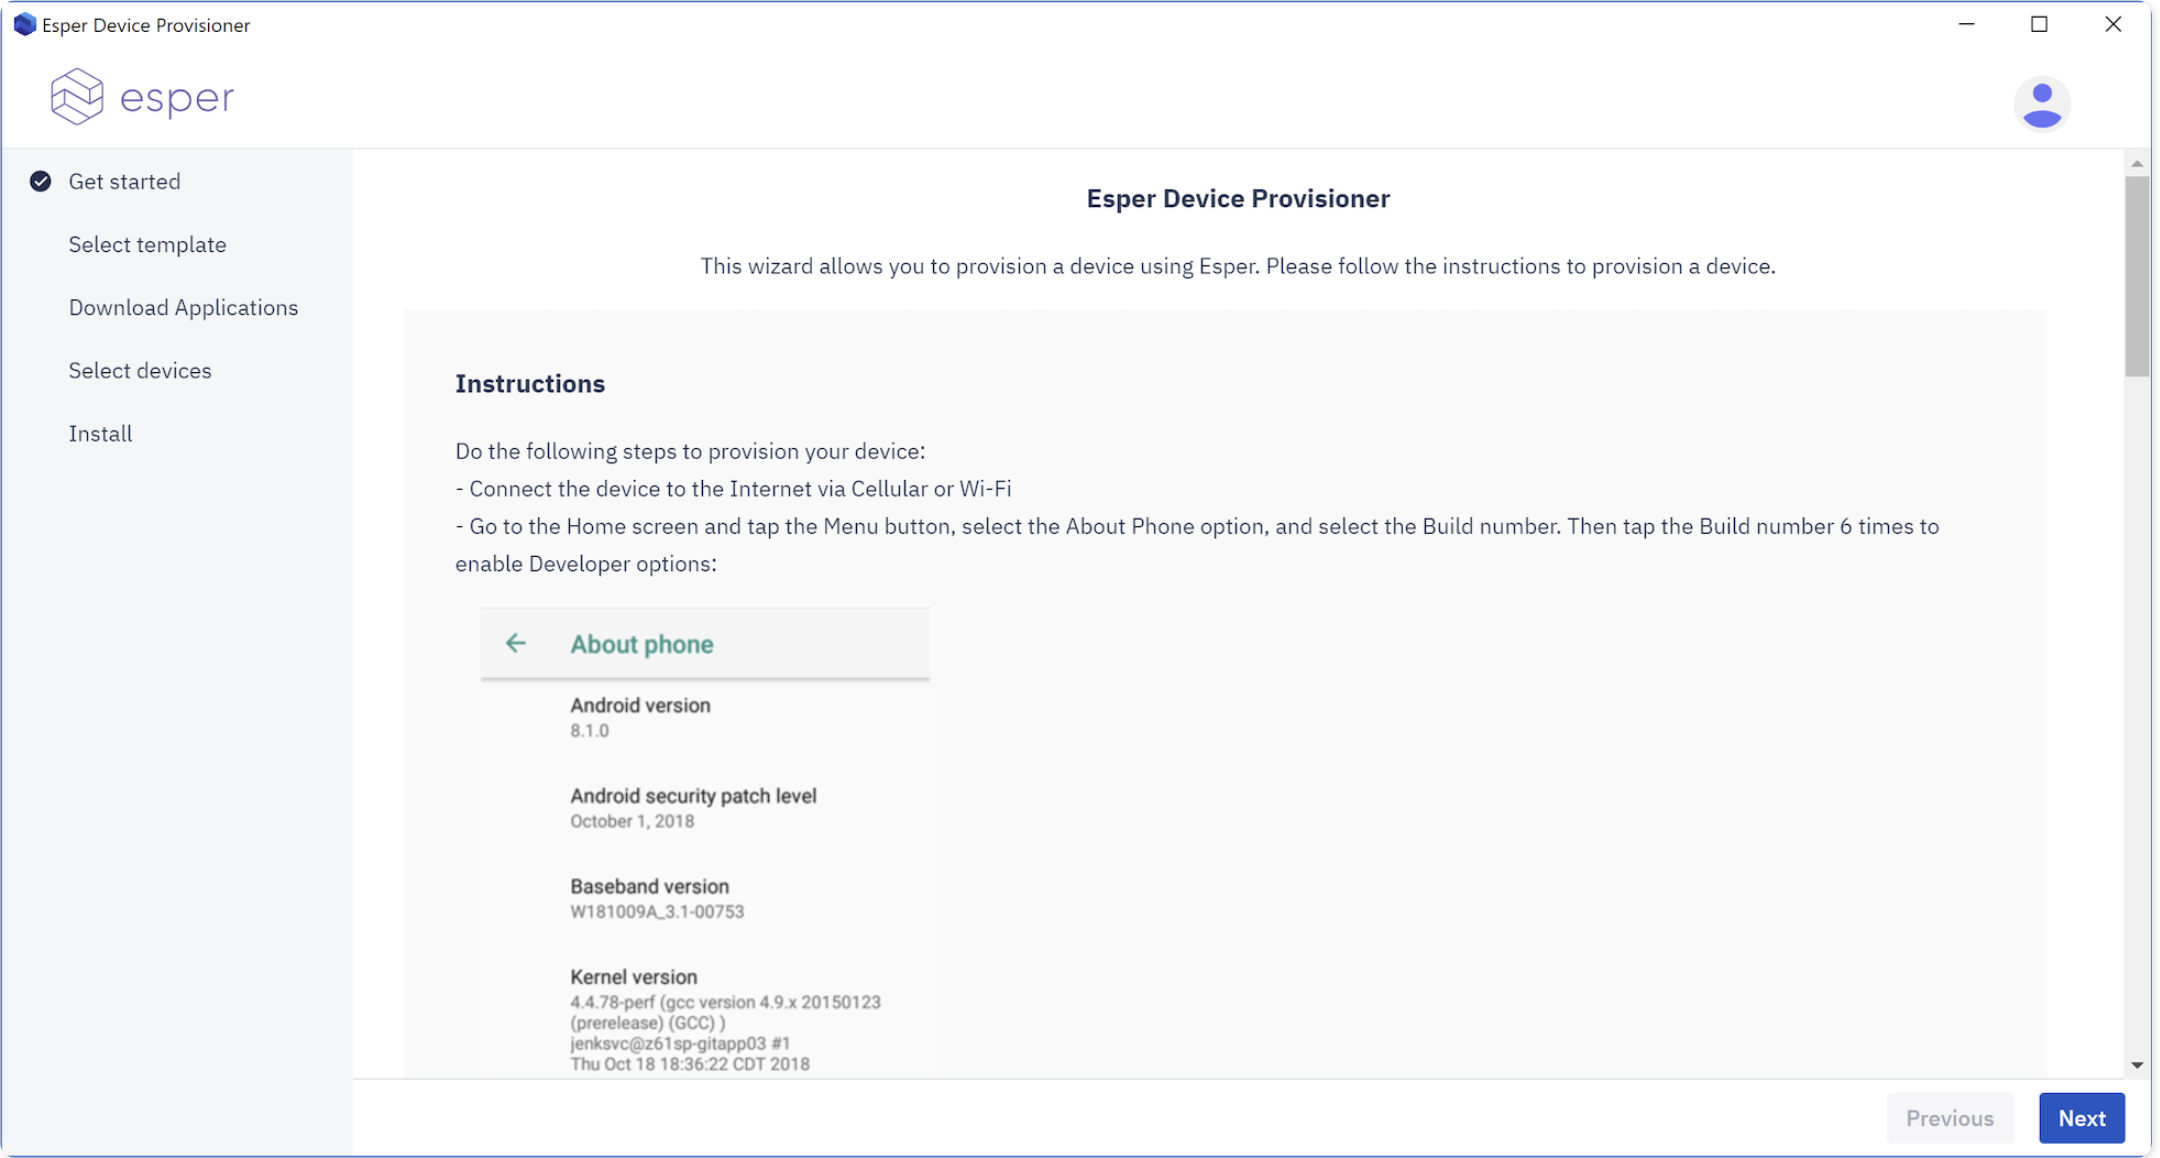Click the Instructions heading
This screenshot has width=2160, height=1158.
coord(530,384)
